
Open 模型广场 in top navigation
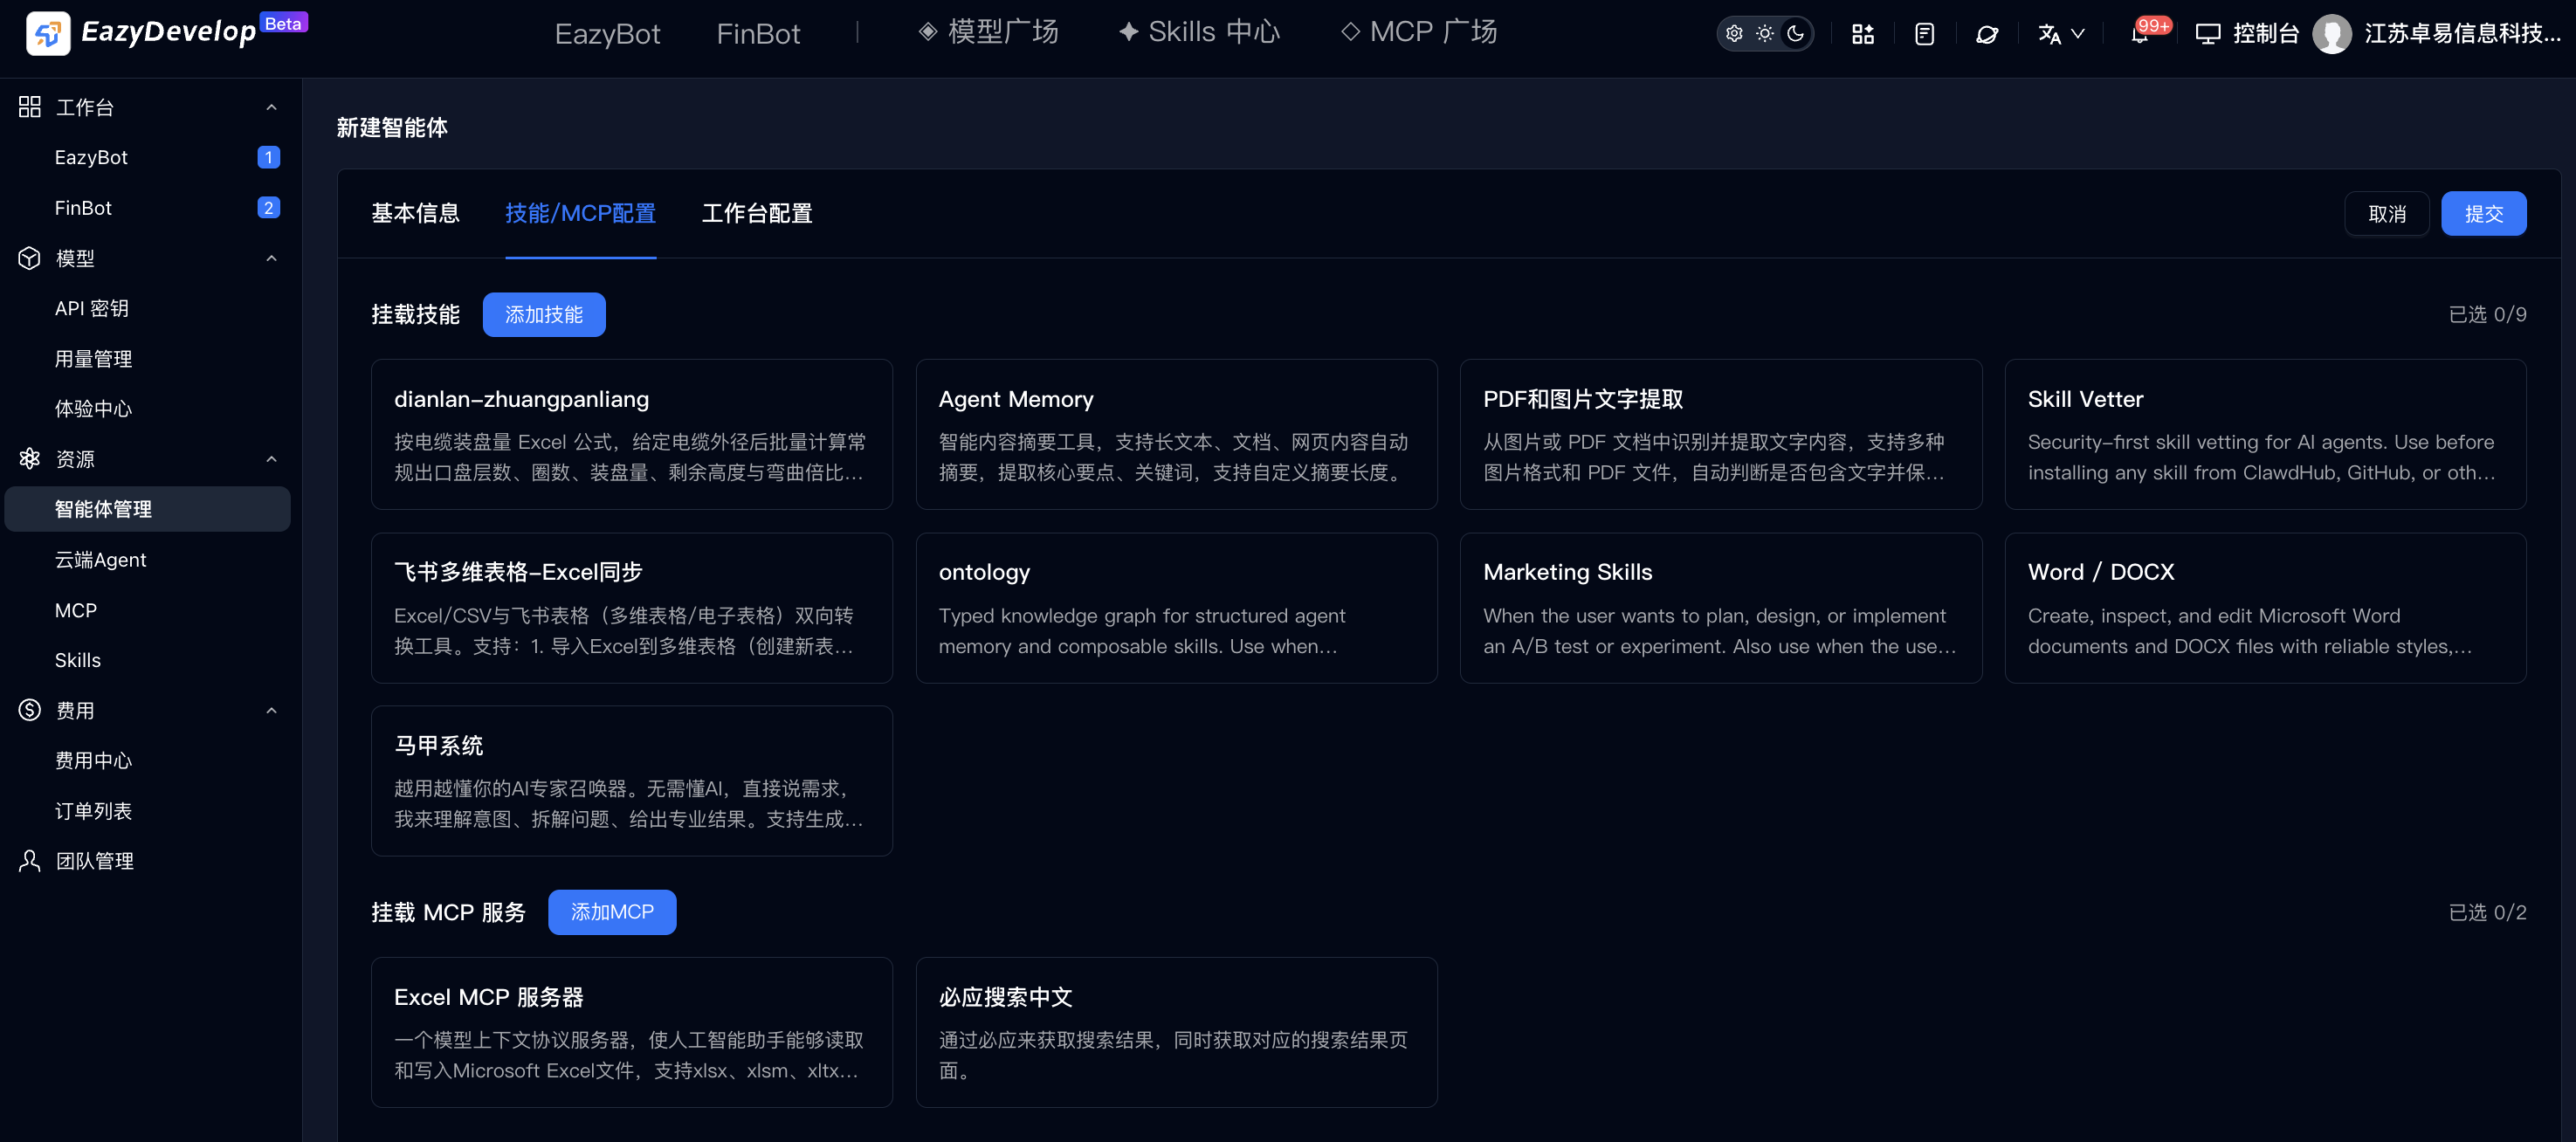coord(988,32)
